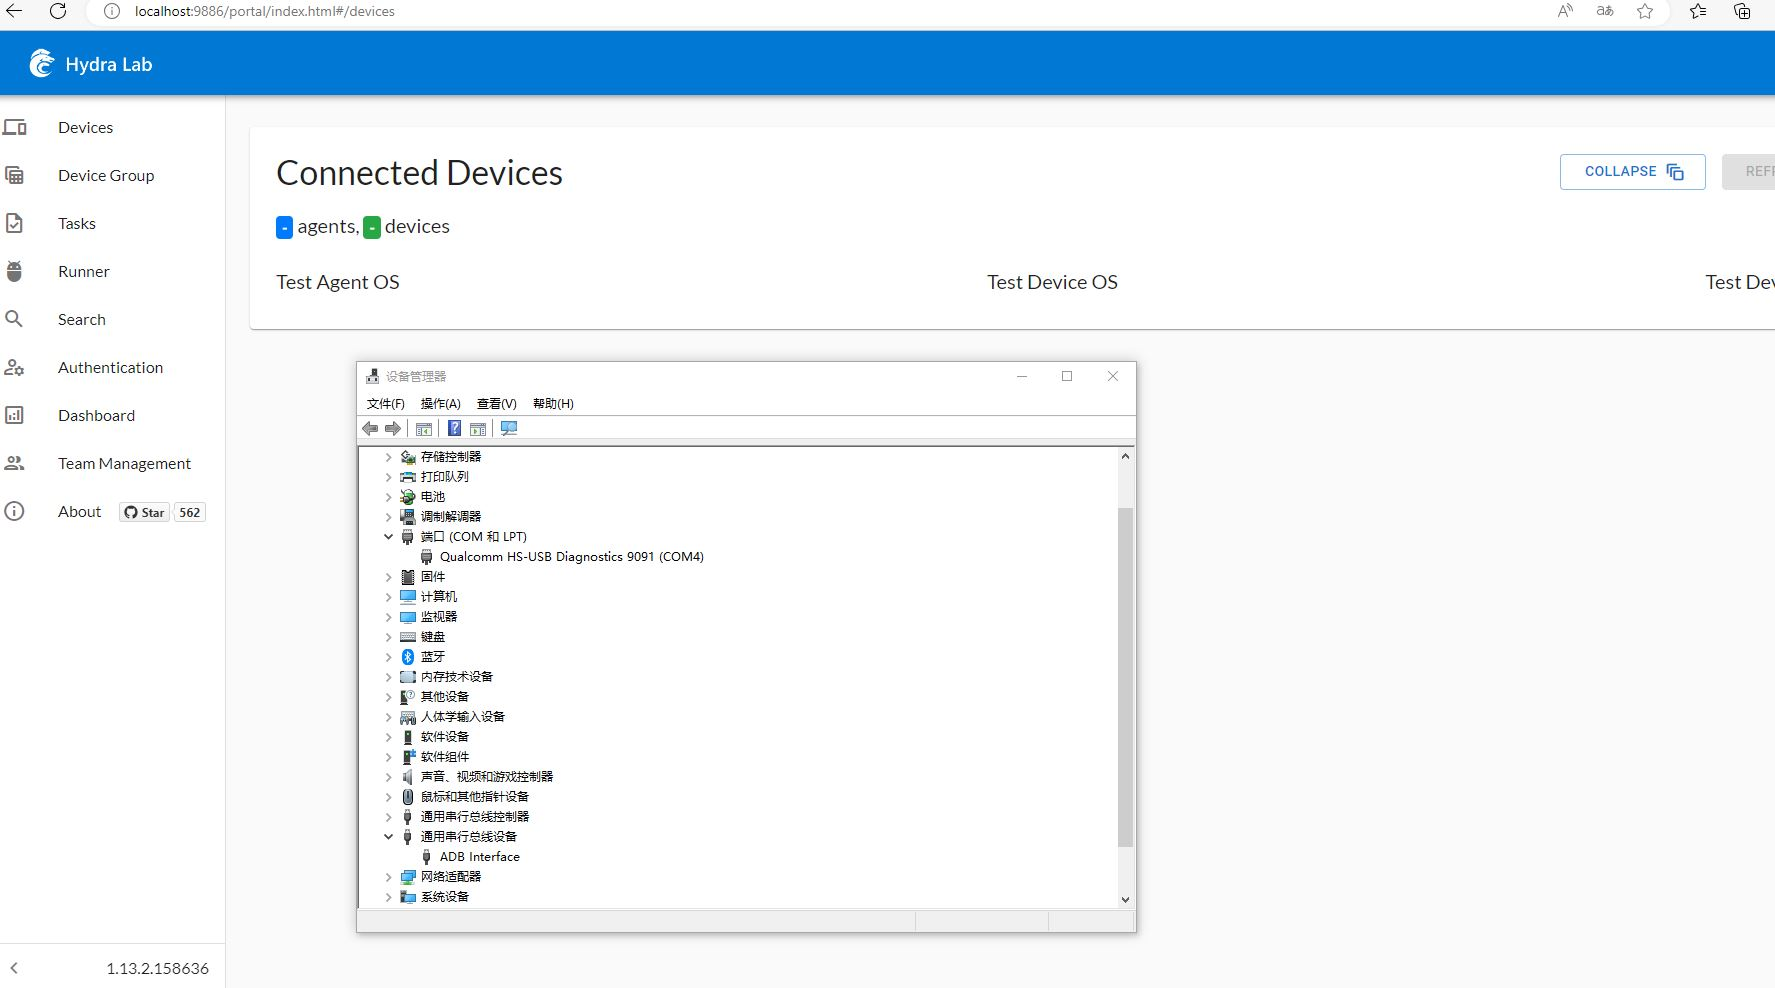Screen dimensions: 1775x988
Task: Click the Team Management sidebar icon
Action: click(x=15, y=463)
